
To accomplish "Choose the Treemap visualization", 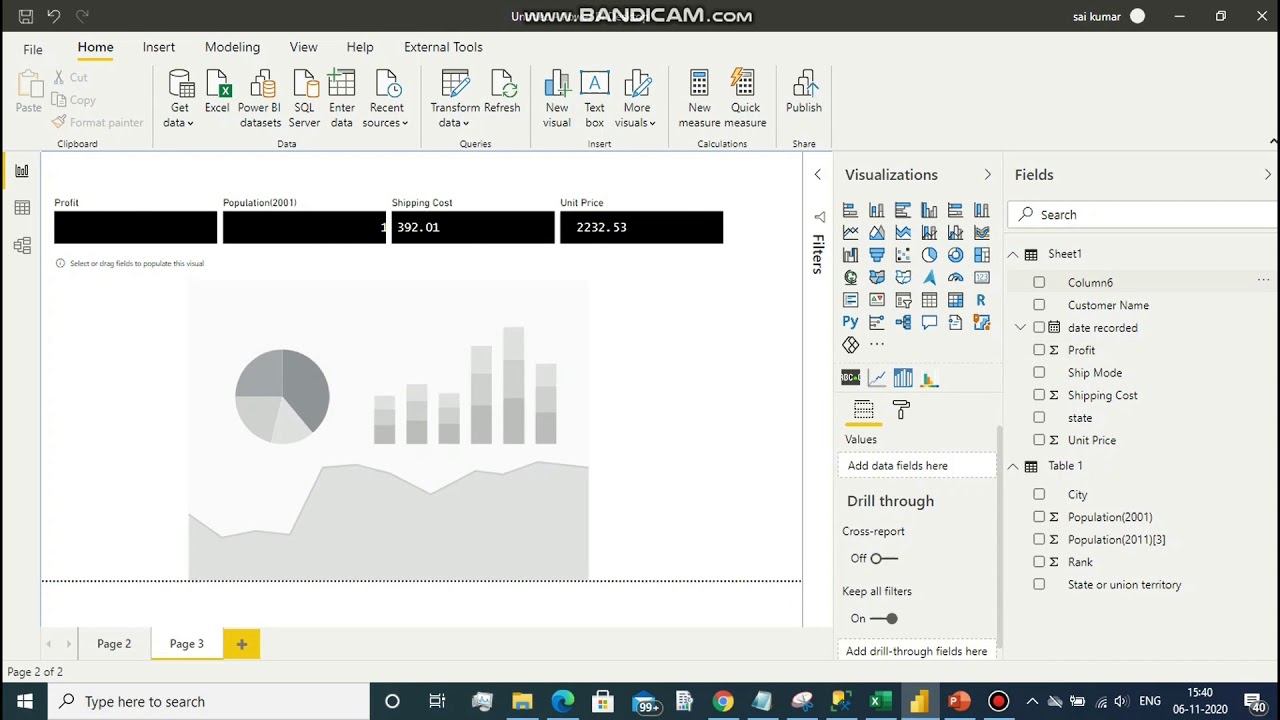I will click(x=981, y=255).
